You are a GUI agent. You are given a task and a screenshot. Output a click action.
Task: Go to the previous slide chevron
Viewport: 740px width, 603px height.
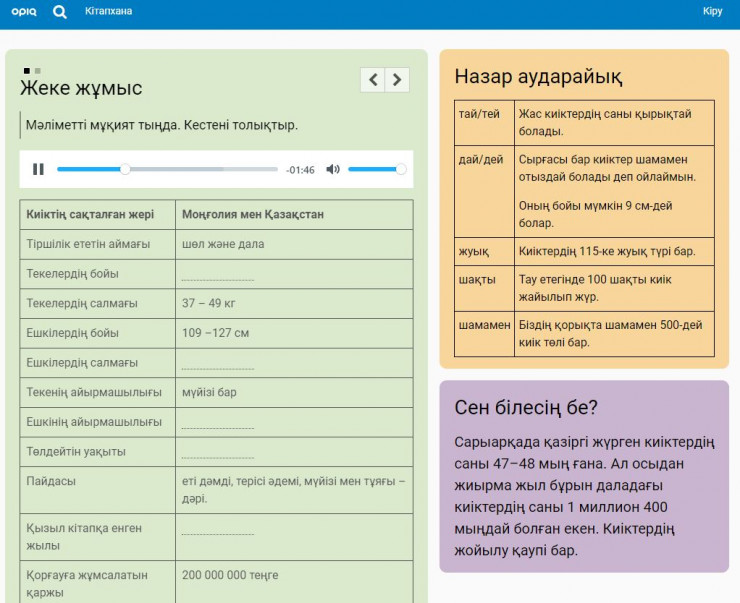click(373, 80)
